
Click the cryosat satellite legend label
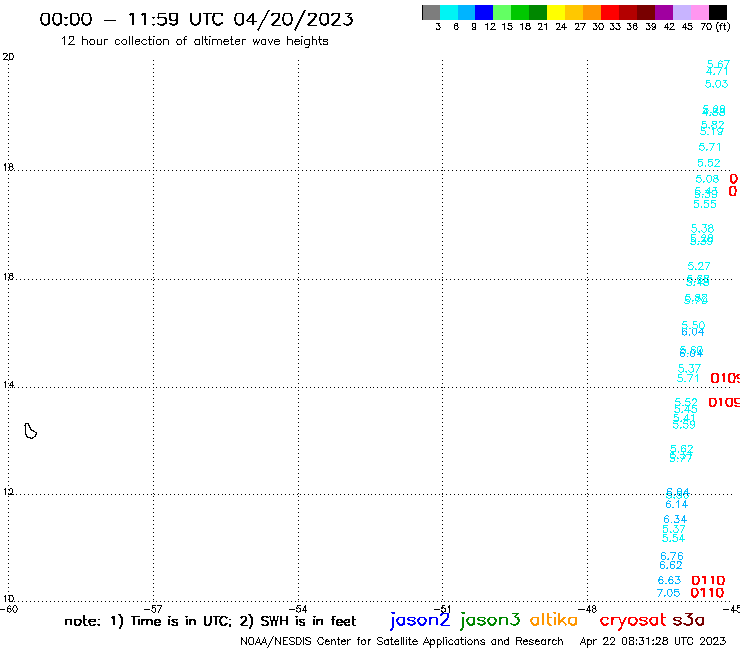(x=632, y=620)
